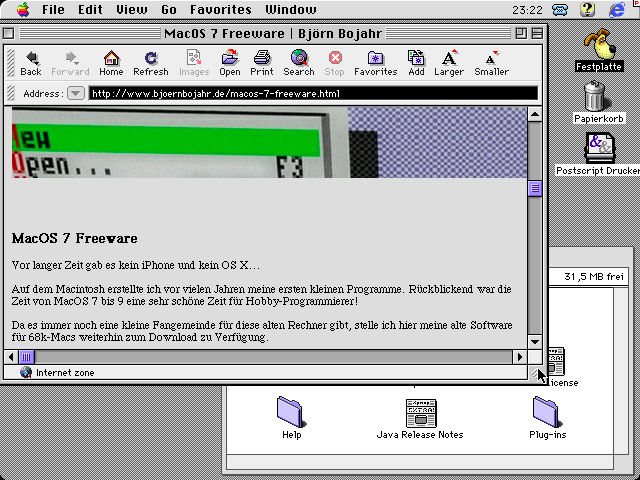
Task: Click the vertical scrollbar thumb
Action: click(535, 189)
